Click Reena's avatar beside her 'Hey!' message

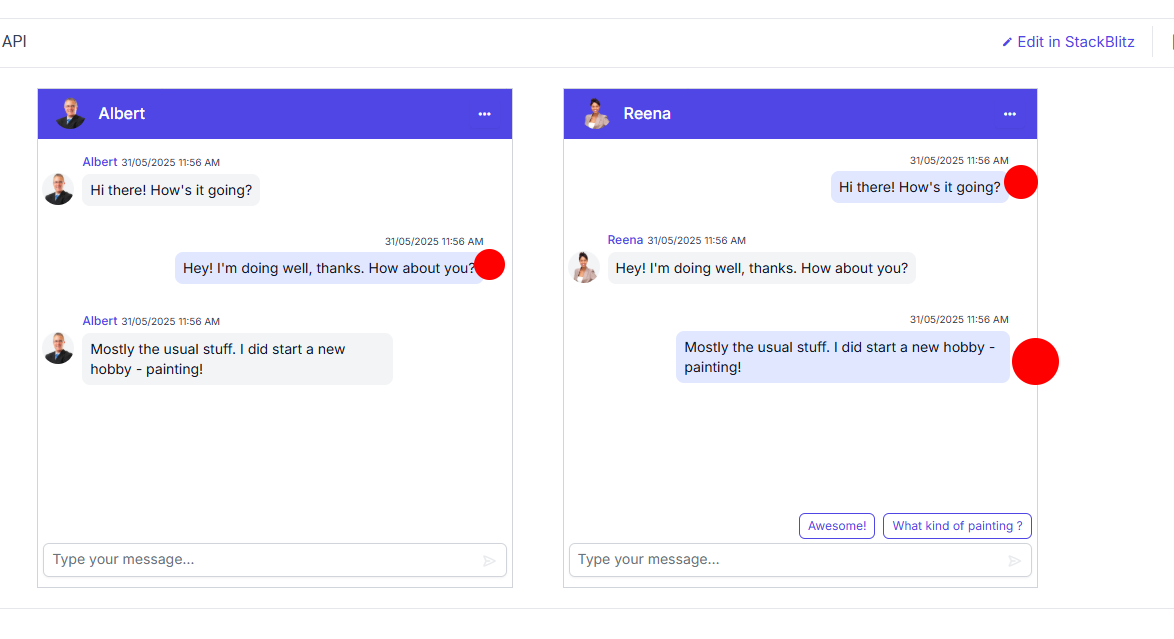(584, 267)
